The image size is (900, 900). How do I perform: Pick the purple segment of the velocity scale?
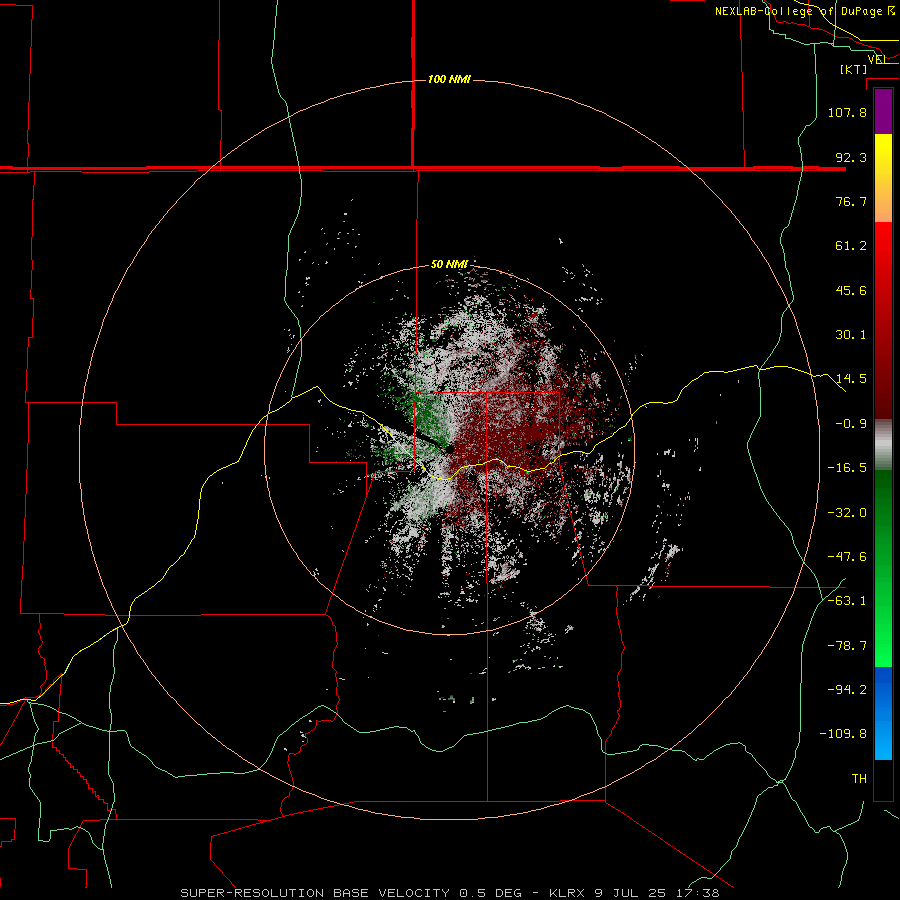pos(883,111)
